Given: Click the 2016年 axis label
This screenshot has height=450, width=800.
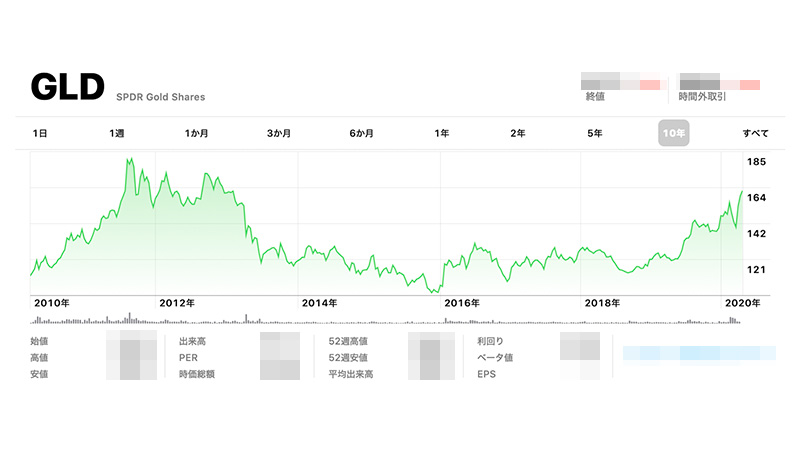Looking at the screenshot, I should [462, 303].
